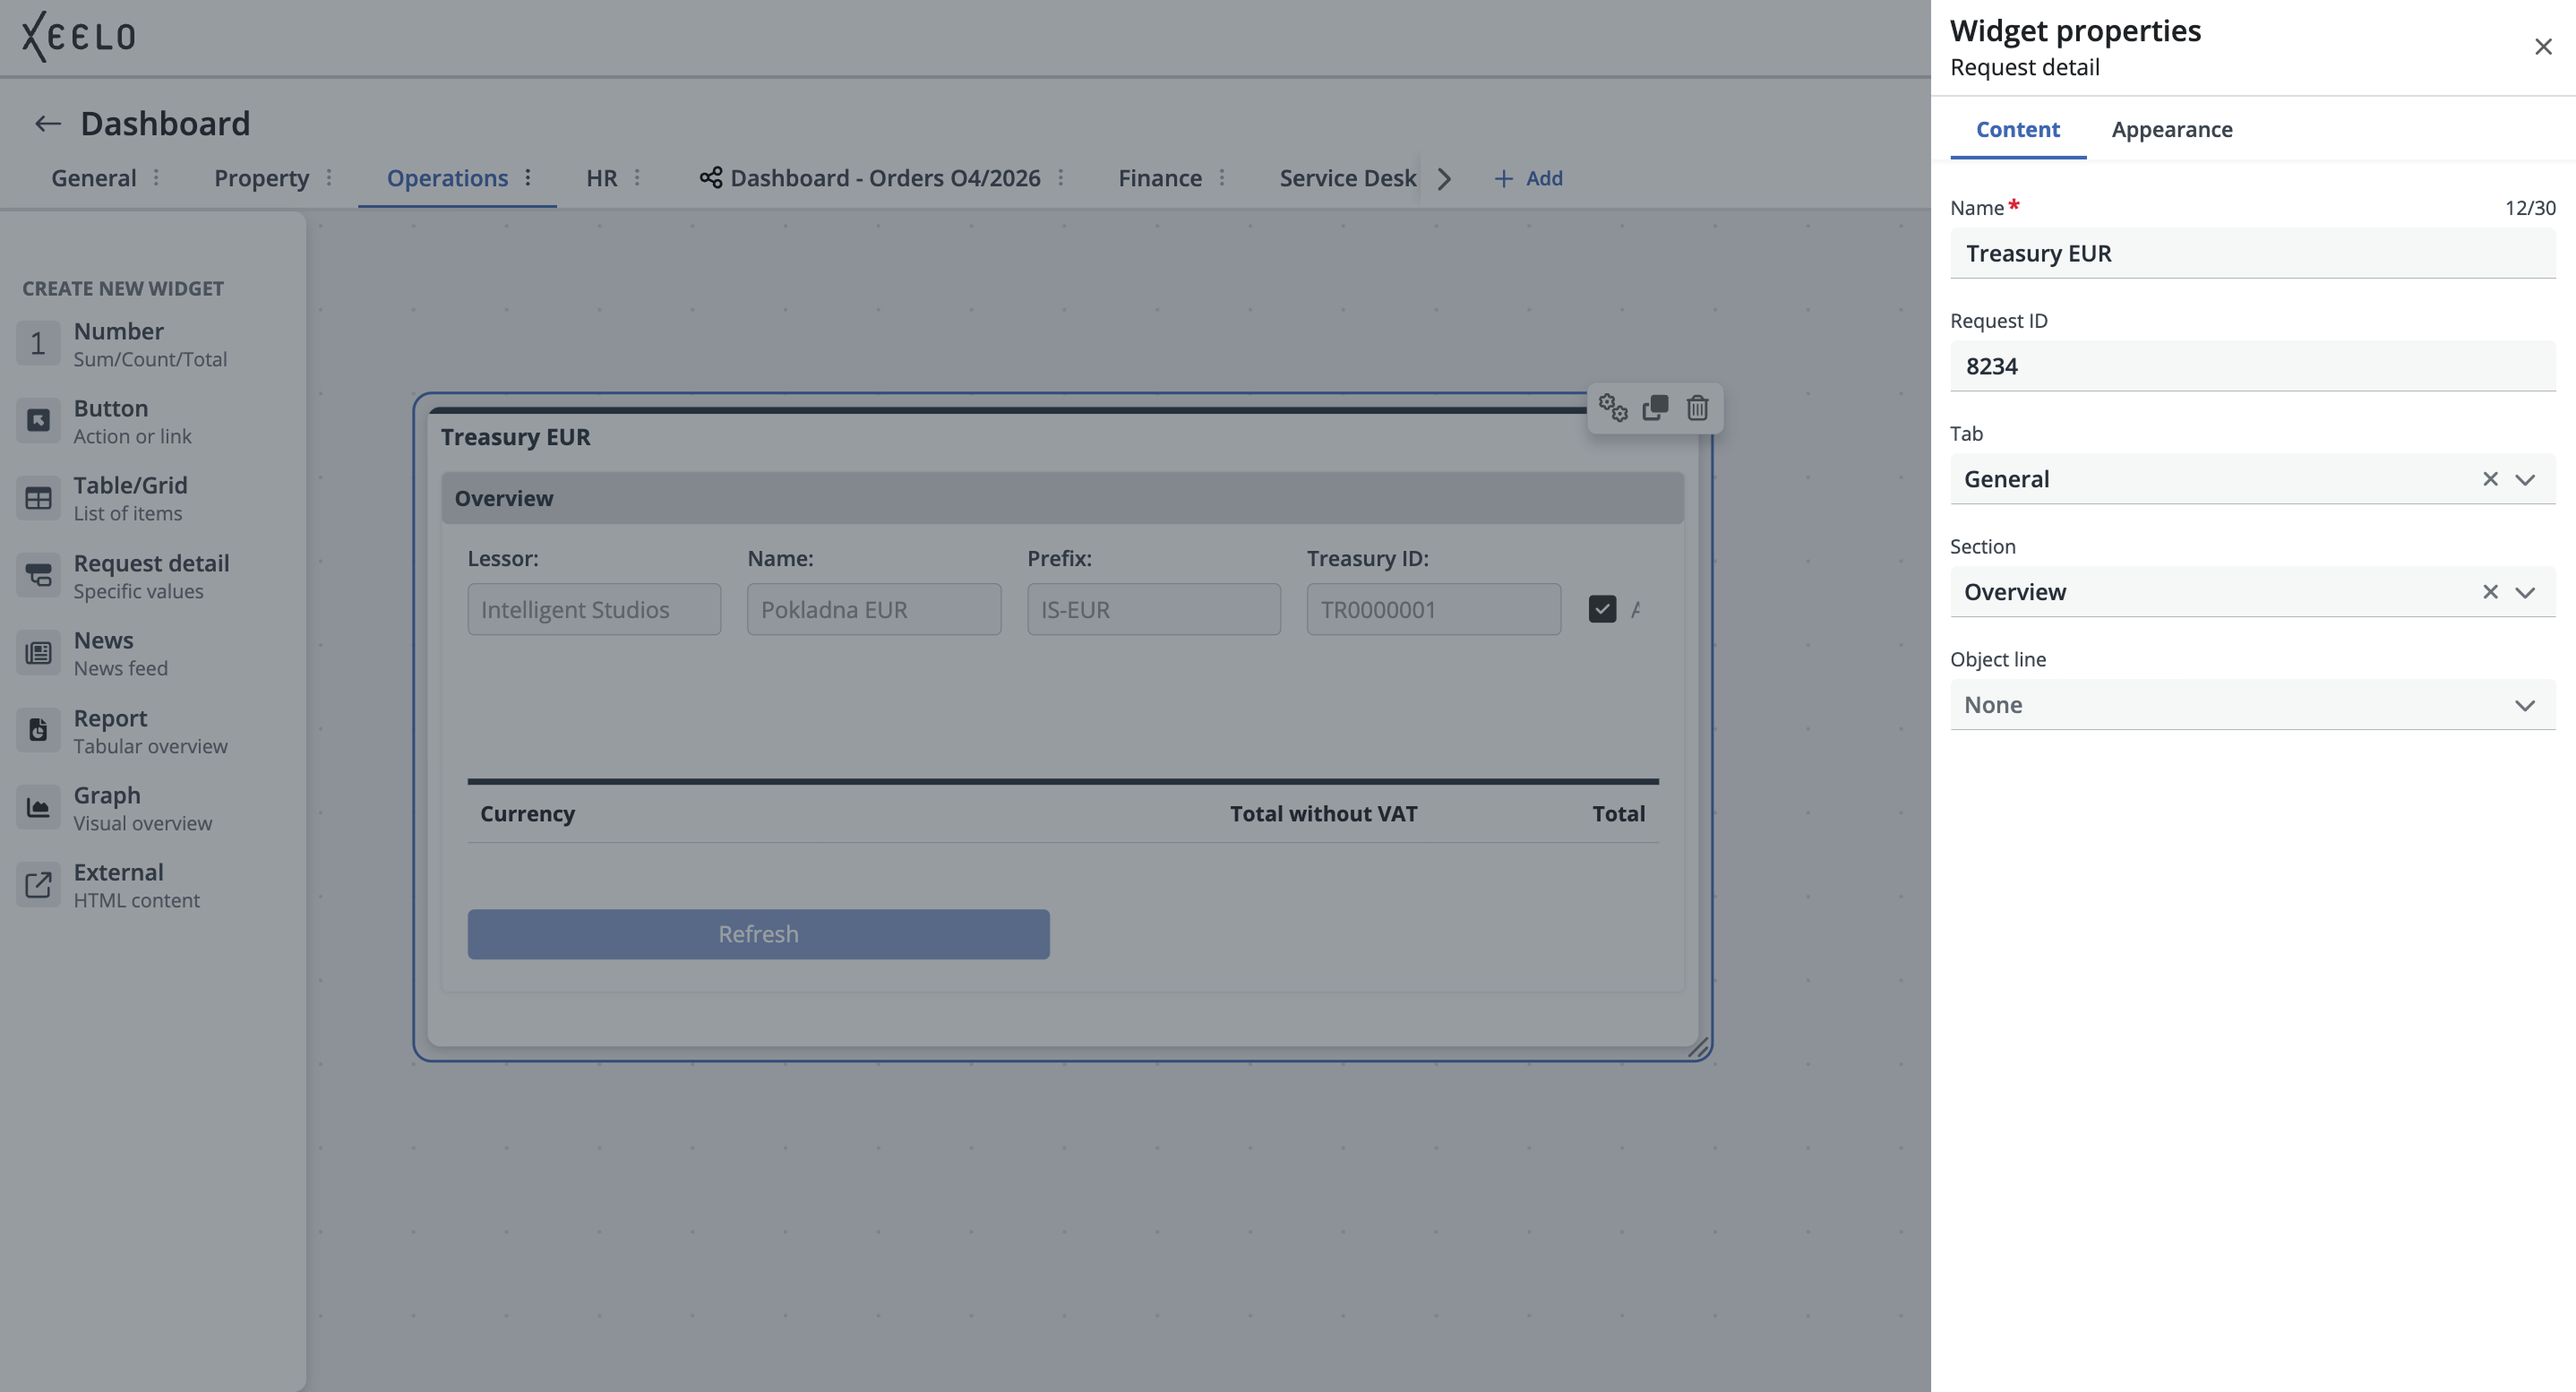The image size is (2576, 1392).
Task: Click the Xeelo logo
Action: point(78,37)
